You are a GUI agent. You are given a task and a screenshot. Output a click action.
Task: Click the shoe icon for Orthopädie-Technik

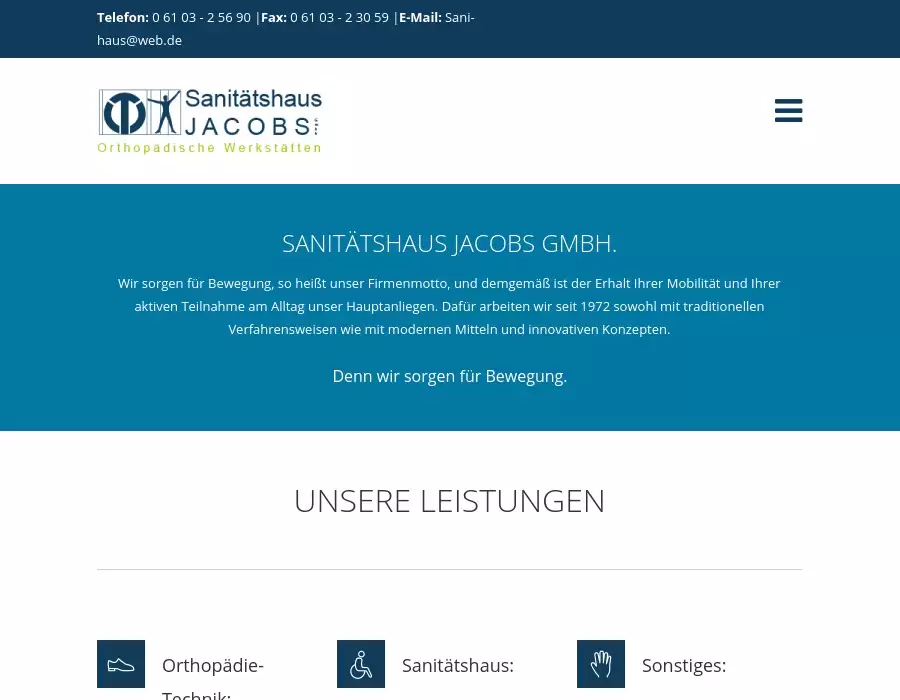click(121, 664)
